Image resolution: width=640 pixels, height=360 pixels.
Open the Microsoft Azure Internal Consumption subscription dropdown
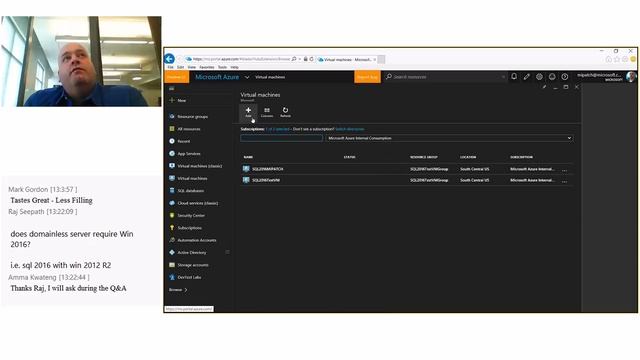(x=449, y=138)
